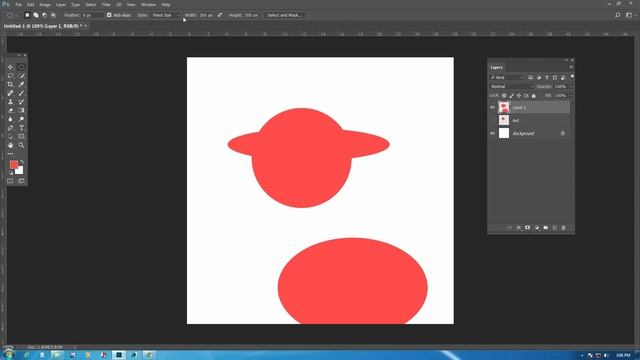The height and width of the screenshot is (360, 640).
Task: Toggle Lock all padlock icon
Action: coord(533,96)
